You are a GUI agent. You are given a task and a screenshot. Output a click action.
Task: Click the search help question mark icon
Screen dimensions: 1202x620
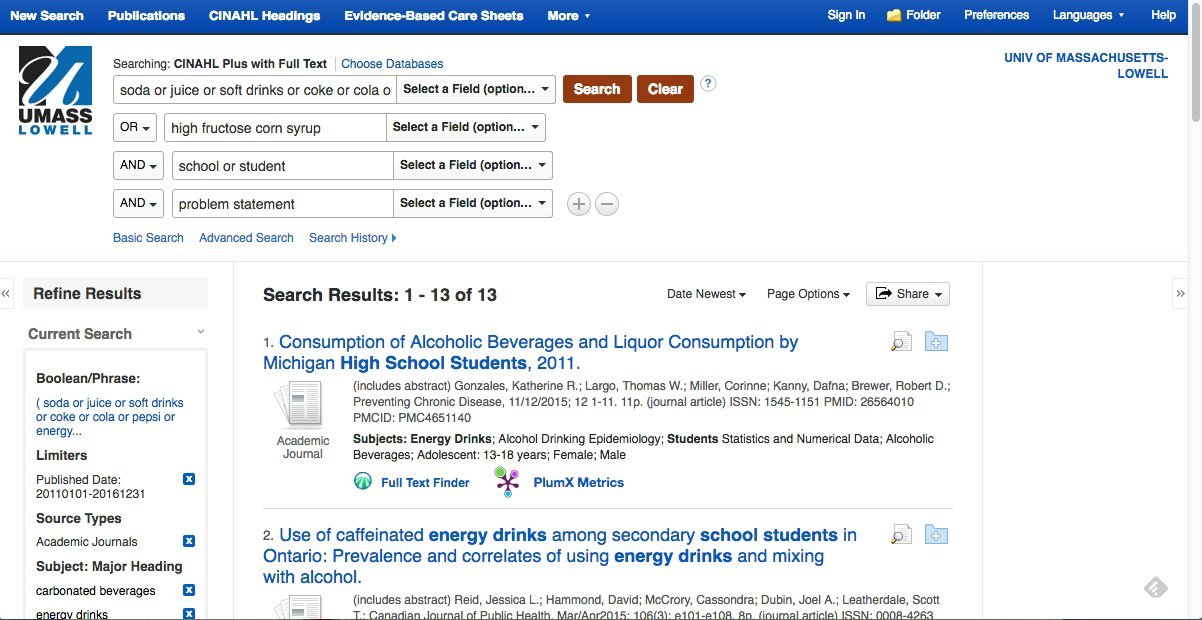(708, 84)
